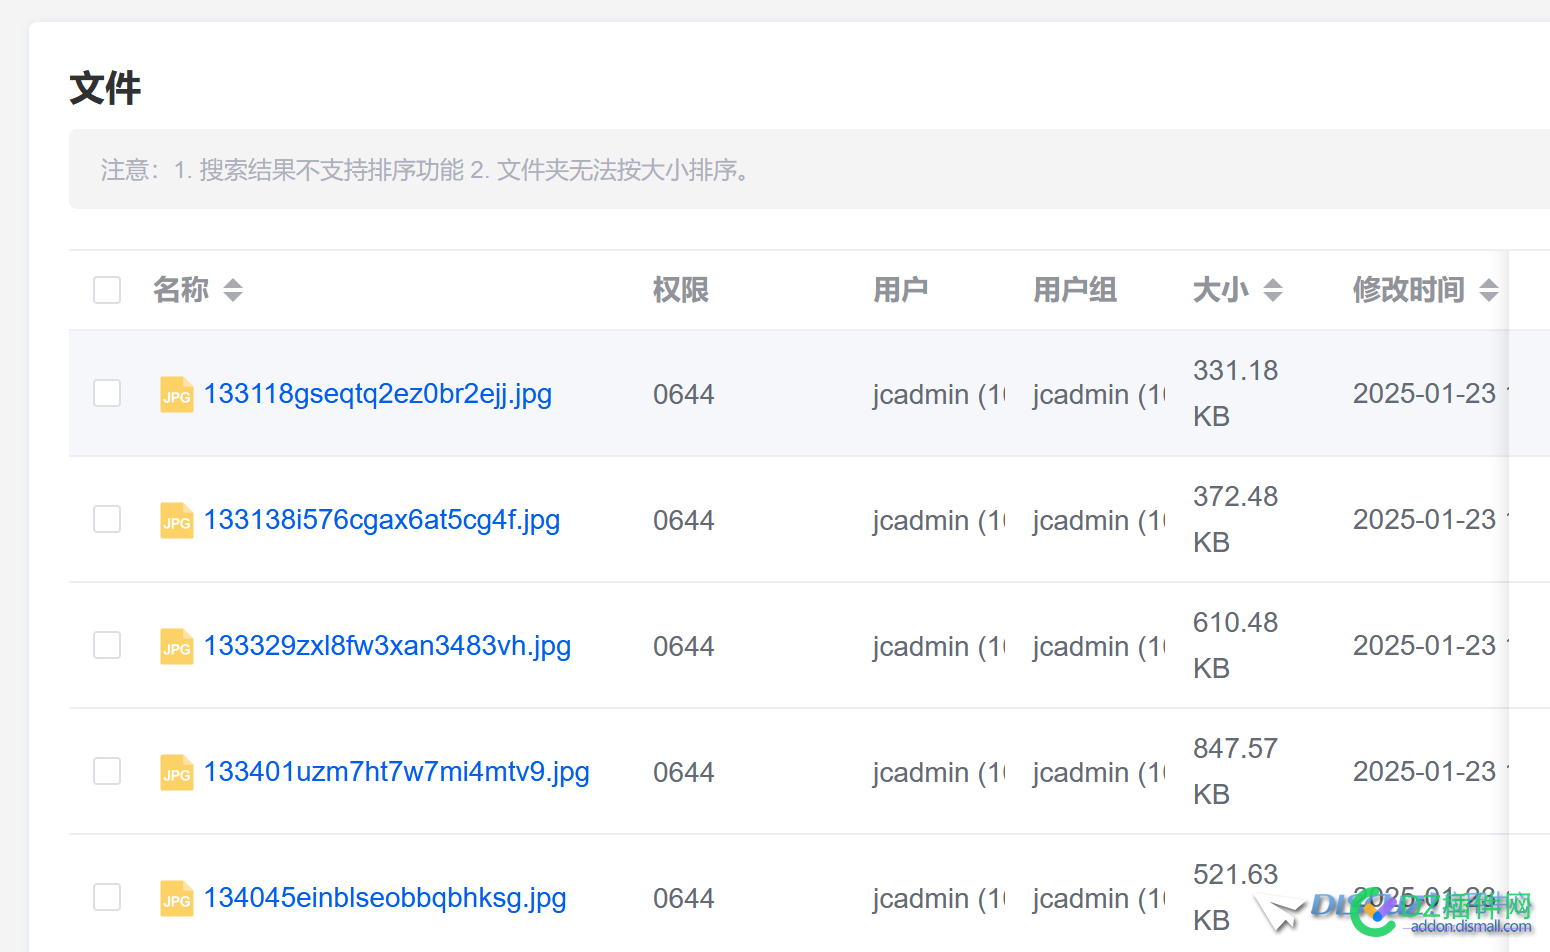The width and height of the screenshot is (1550, 952).
Task: Click JPG icon of 133118gseqtq2ez0br2ejj.jpg
Action: [x=177, y=394]
